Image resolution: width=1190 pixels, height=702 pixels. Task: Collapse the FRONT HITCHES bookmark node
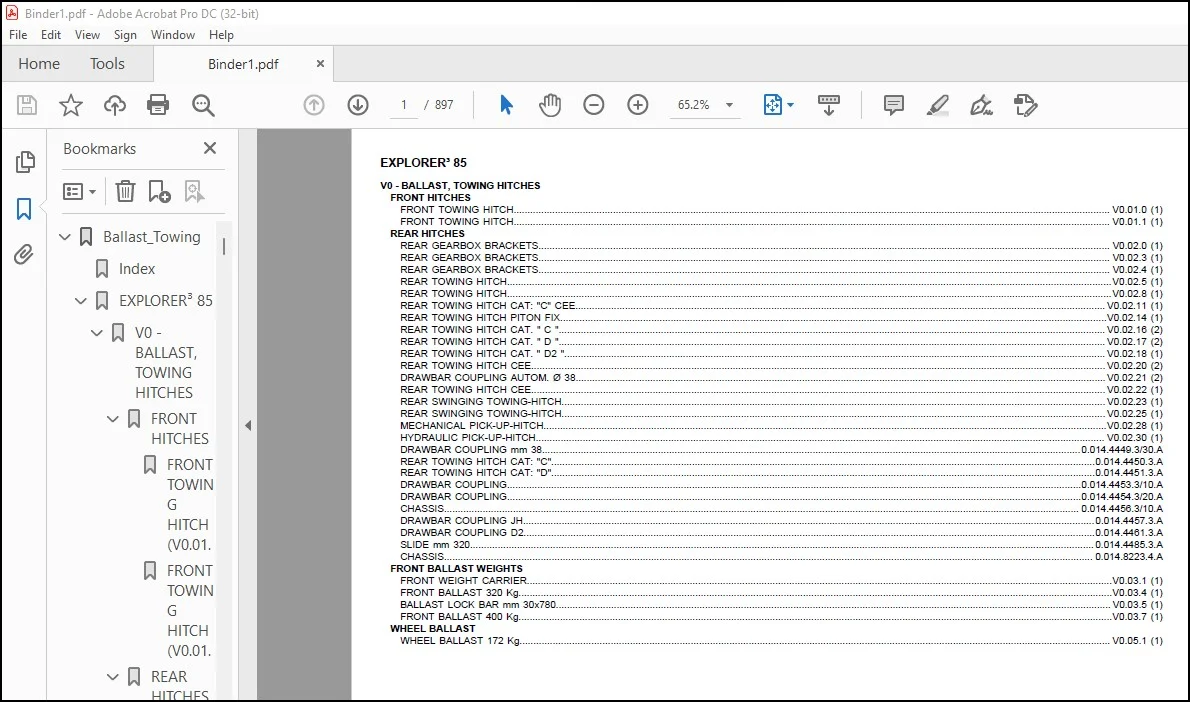tap(113, 418)
